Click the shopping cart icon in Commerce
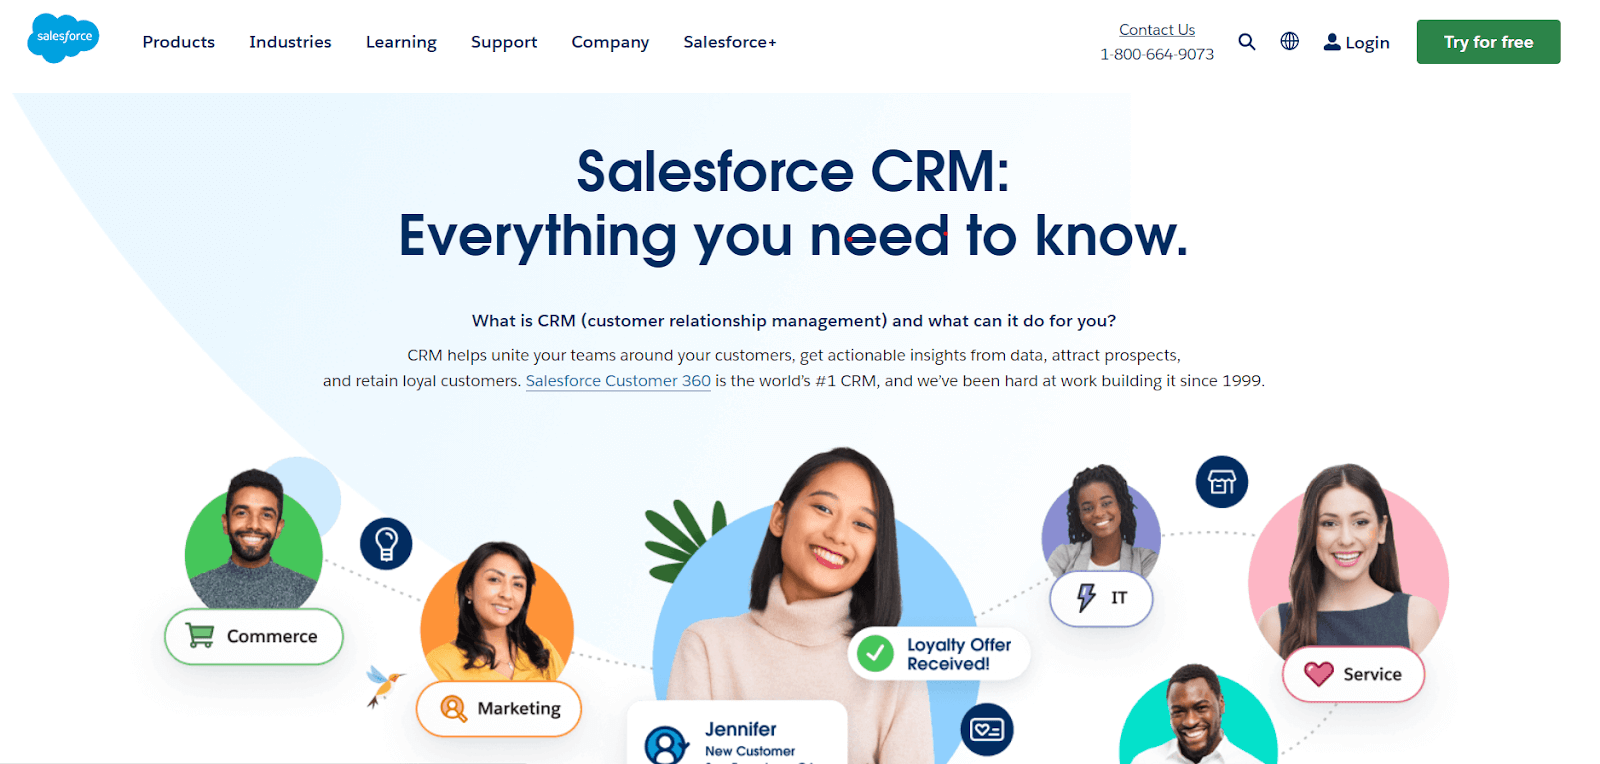The height and width of the screenshot is (764, 1600). (x=201, y=636)
